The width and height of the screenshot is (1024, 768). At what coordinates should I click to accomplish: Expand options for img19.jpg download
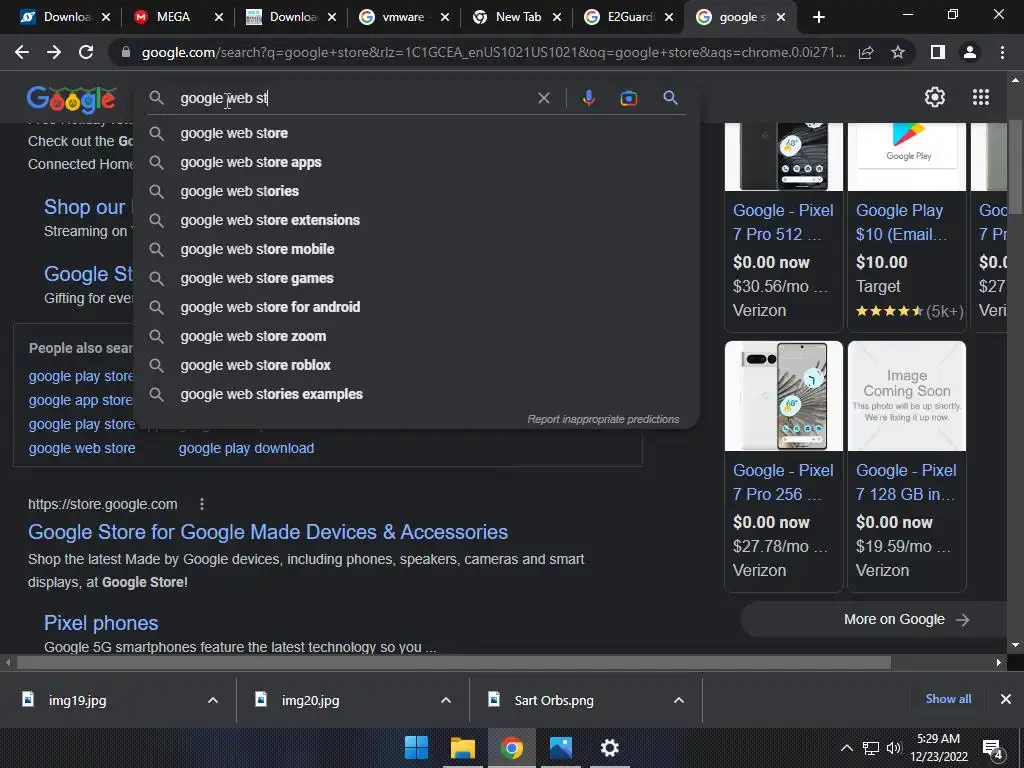[212, 700]
